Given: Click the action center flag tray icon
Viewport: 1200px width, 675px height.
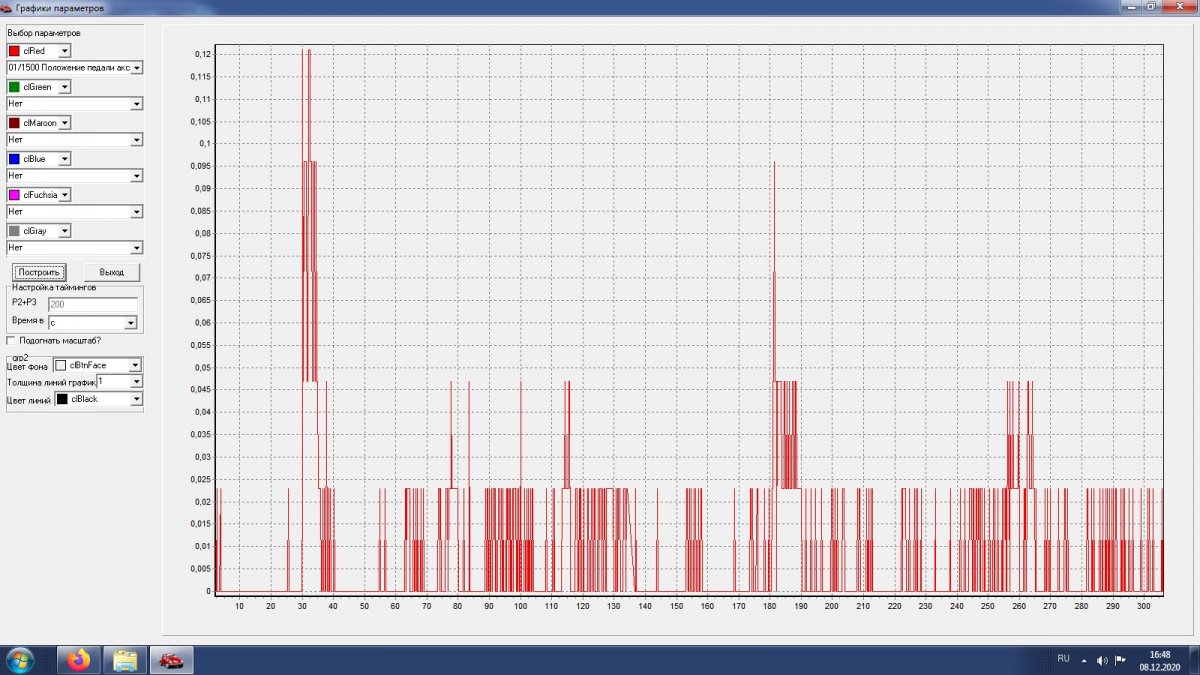Looking at the screenshot, I should coord(1120,660).
